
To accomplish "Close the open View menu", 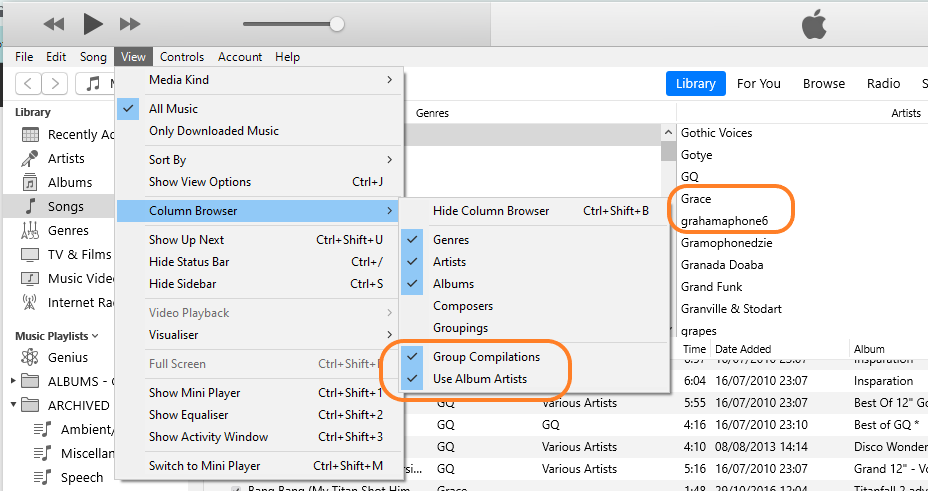I will click(133, 57).
